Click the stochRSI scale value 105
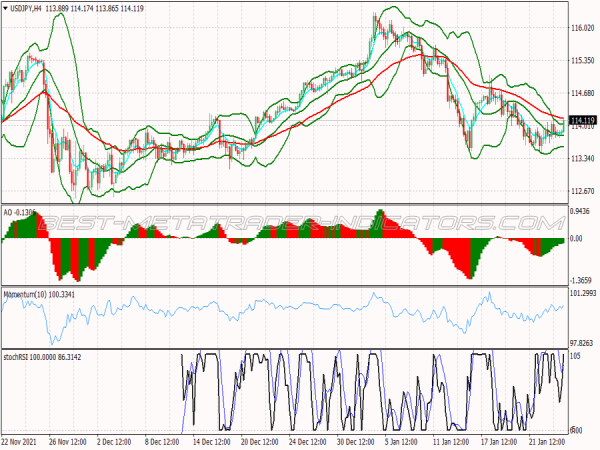Image resolution: width=600 pixels, height=450 pixels. pos(575,355)
